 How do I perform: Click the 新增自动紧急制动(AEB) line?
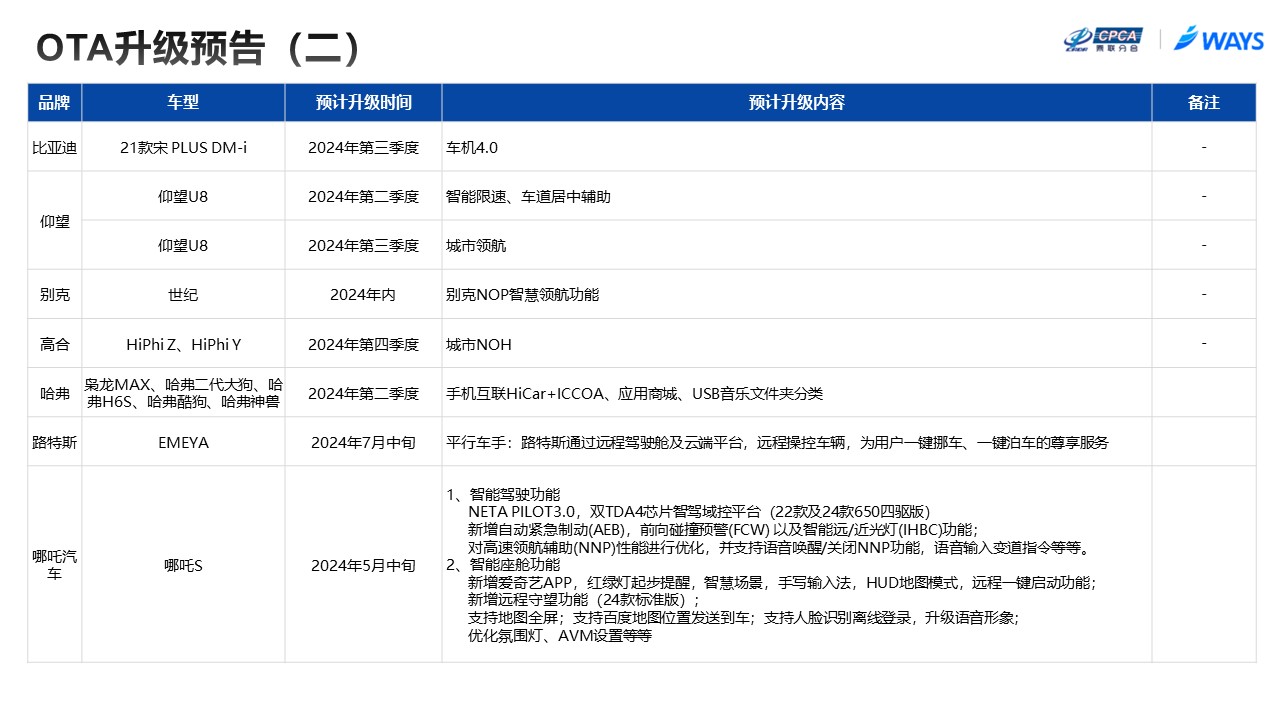click(x=723, y=529)
